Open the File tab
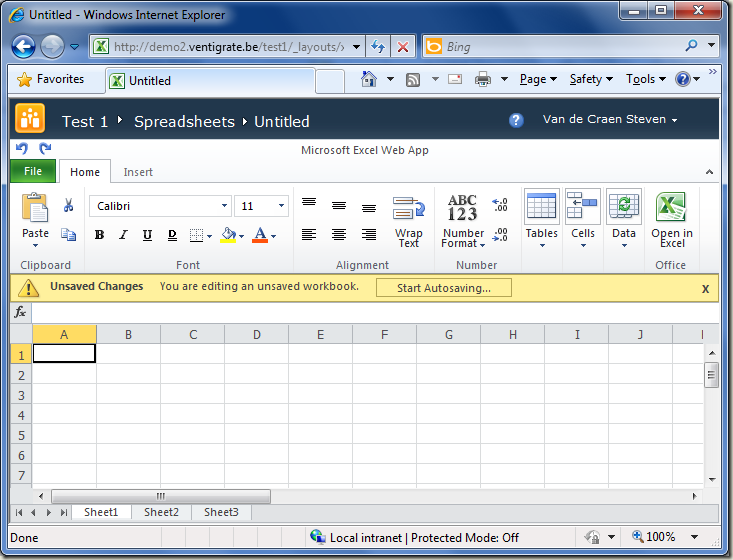This screenshot has width=733, height=560. coord(33,171)
